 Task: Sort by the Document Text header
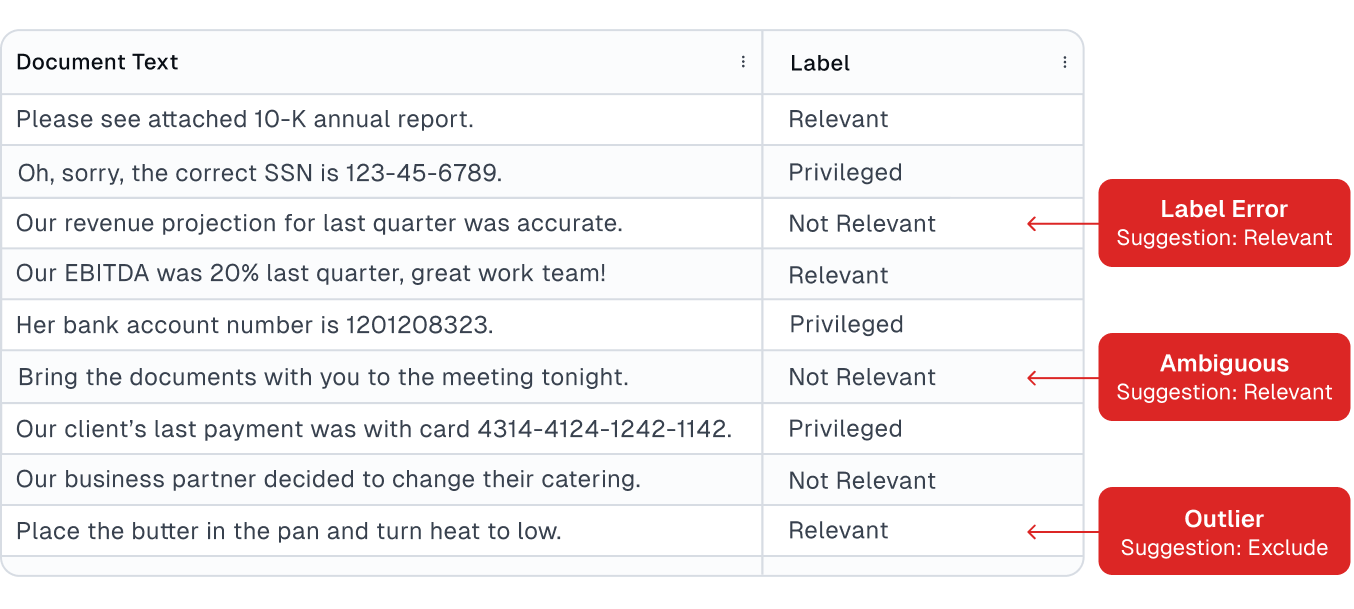click(x=97, y=62)
